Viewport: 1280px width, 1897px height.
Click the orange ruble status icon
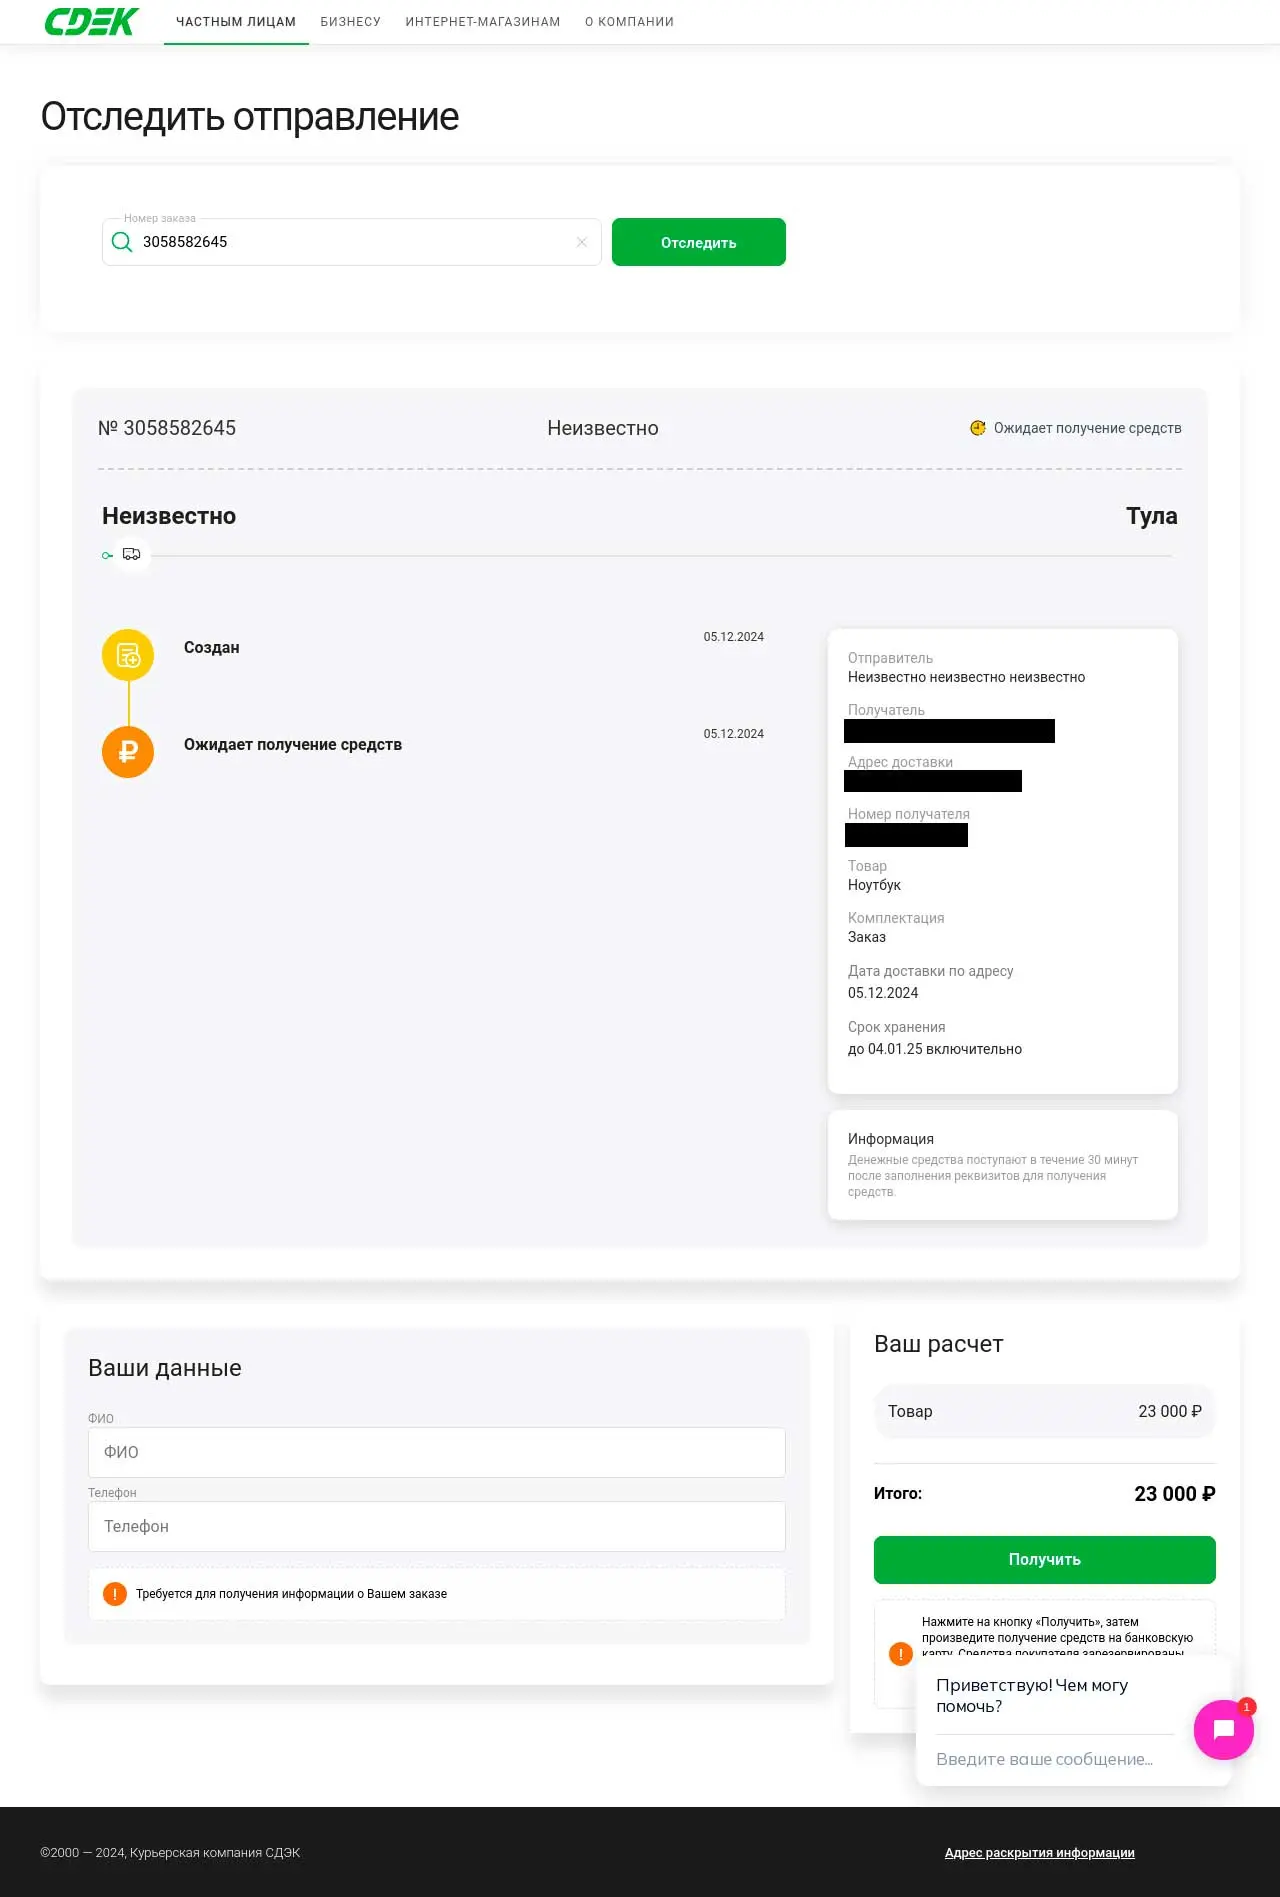pyautogui.click(x=128, y=751)
